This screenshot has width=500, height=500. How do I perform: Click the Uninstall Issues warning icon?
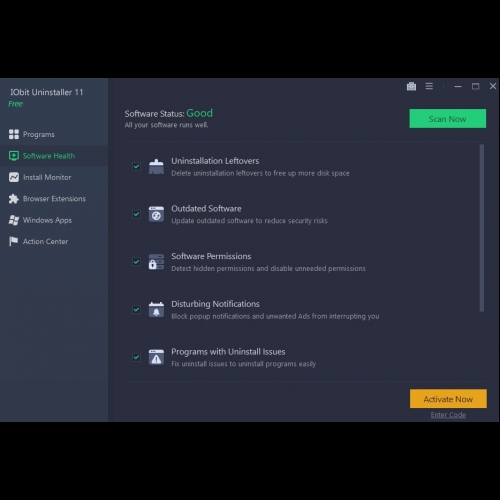pos(156,357)
